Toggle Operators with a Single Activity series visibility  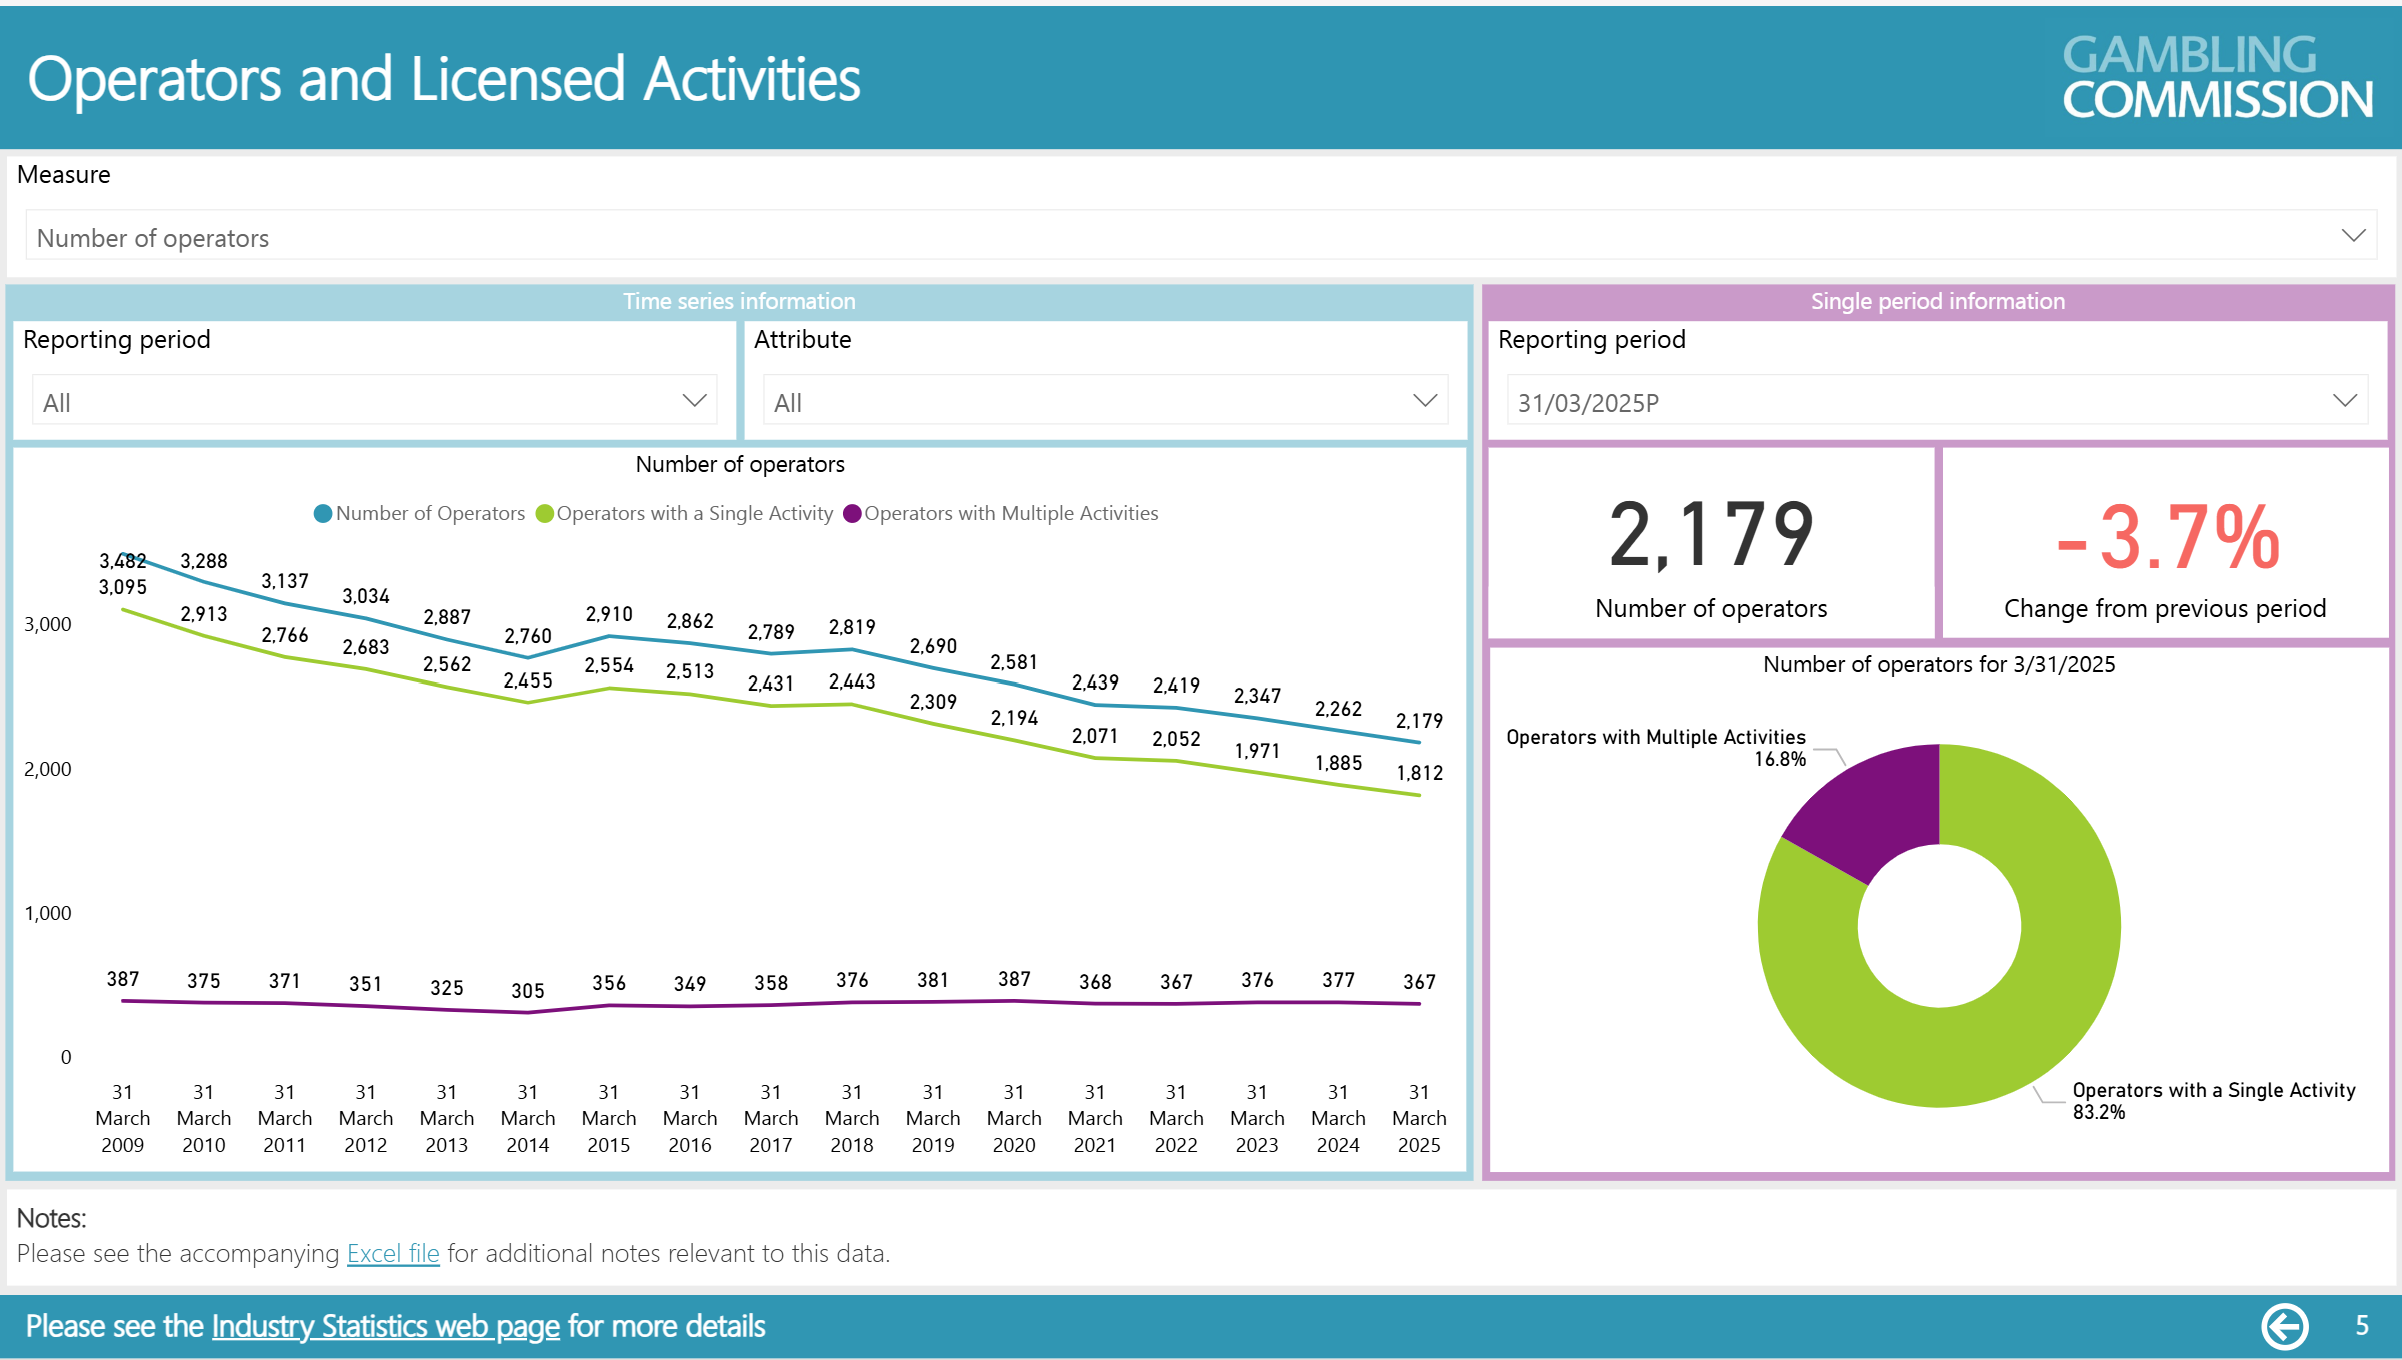(694, 513)
